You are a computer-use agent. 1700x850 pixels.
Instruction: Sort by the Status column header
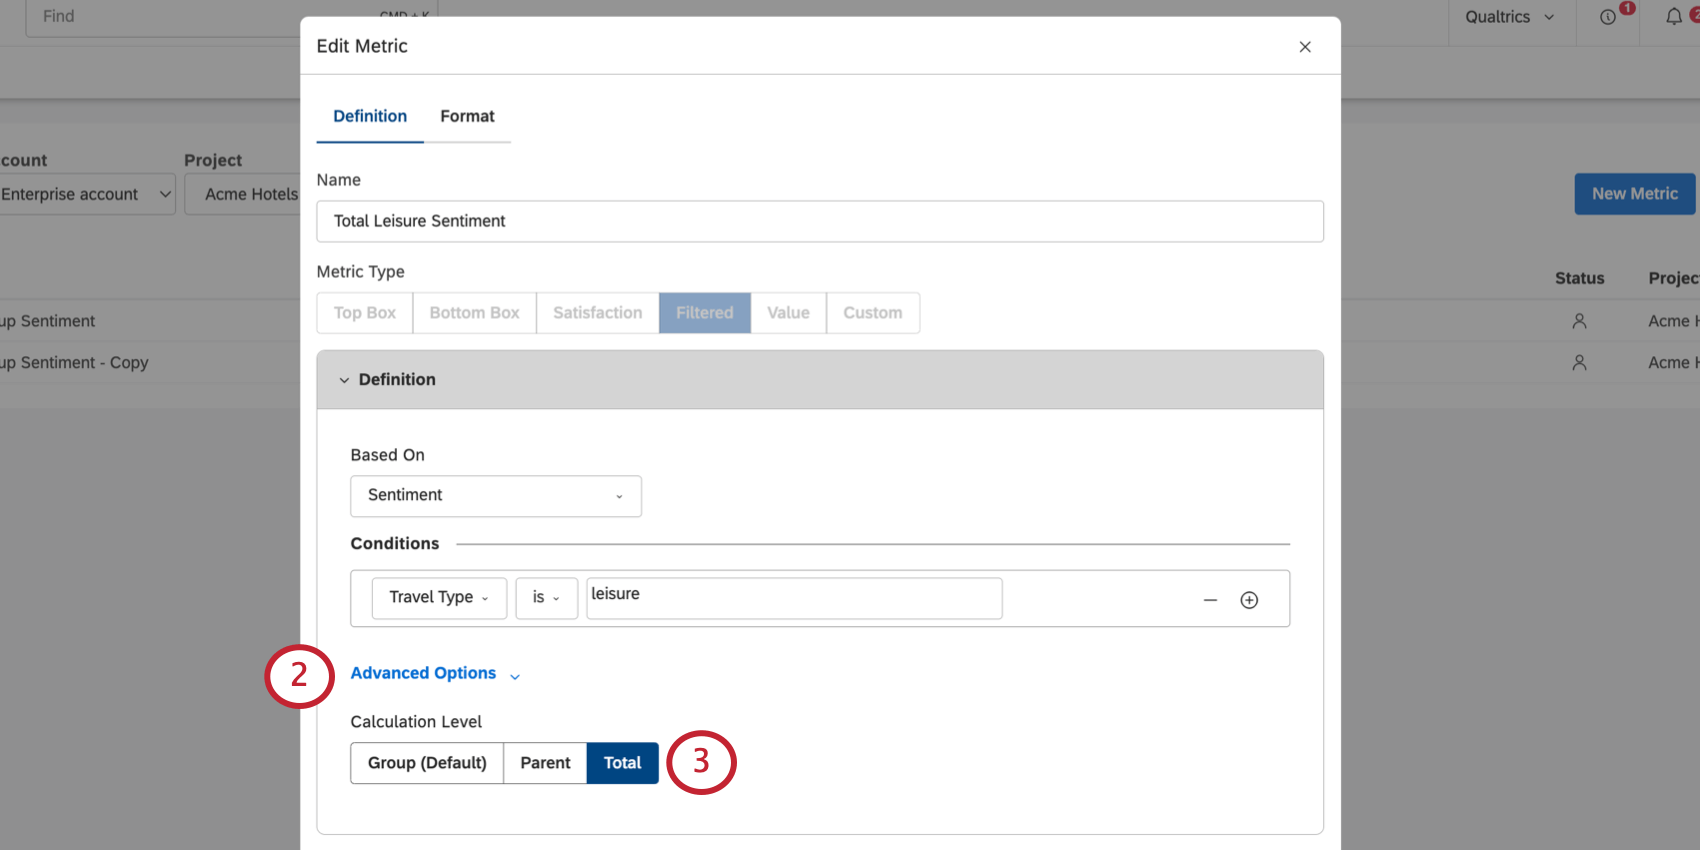coord(1580,278)
